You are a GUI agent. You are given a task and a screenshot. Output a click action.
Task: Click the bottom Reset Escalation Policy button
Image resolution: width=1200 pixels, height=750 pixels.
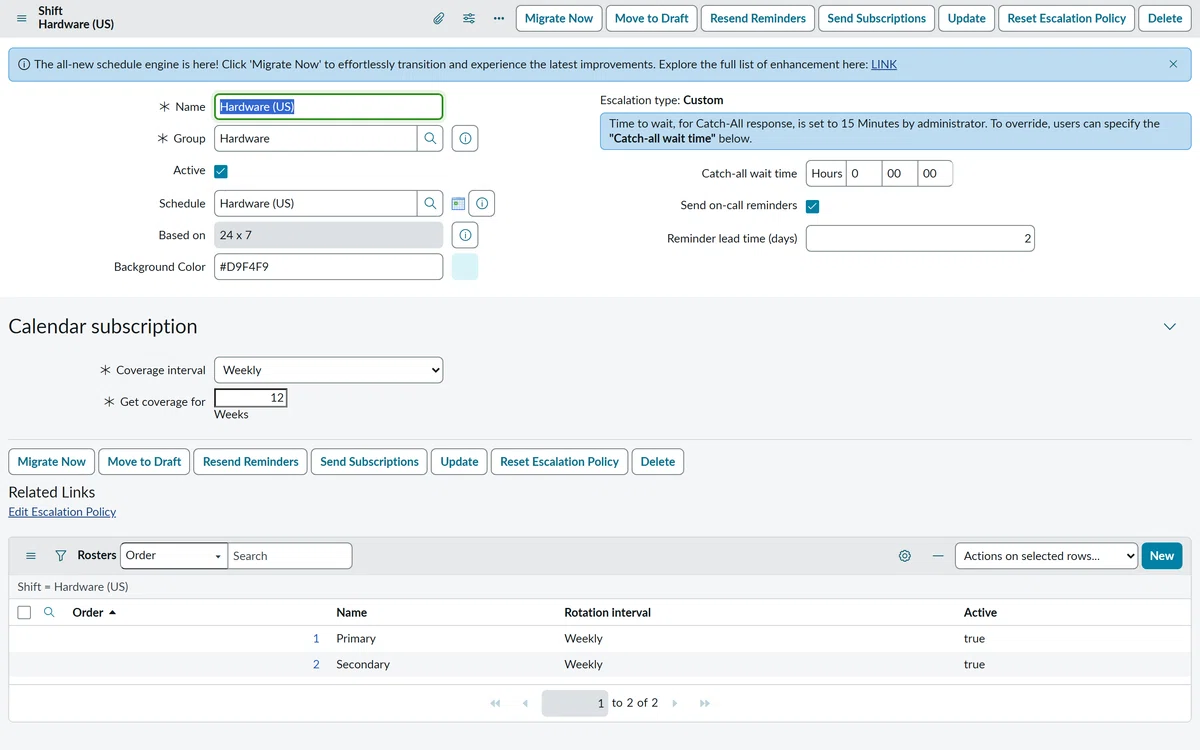point(560,462)
